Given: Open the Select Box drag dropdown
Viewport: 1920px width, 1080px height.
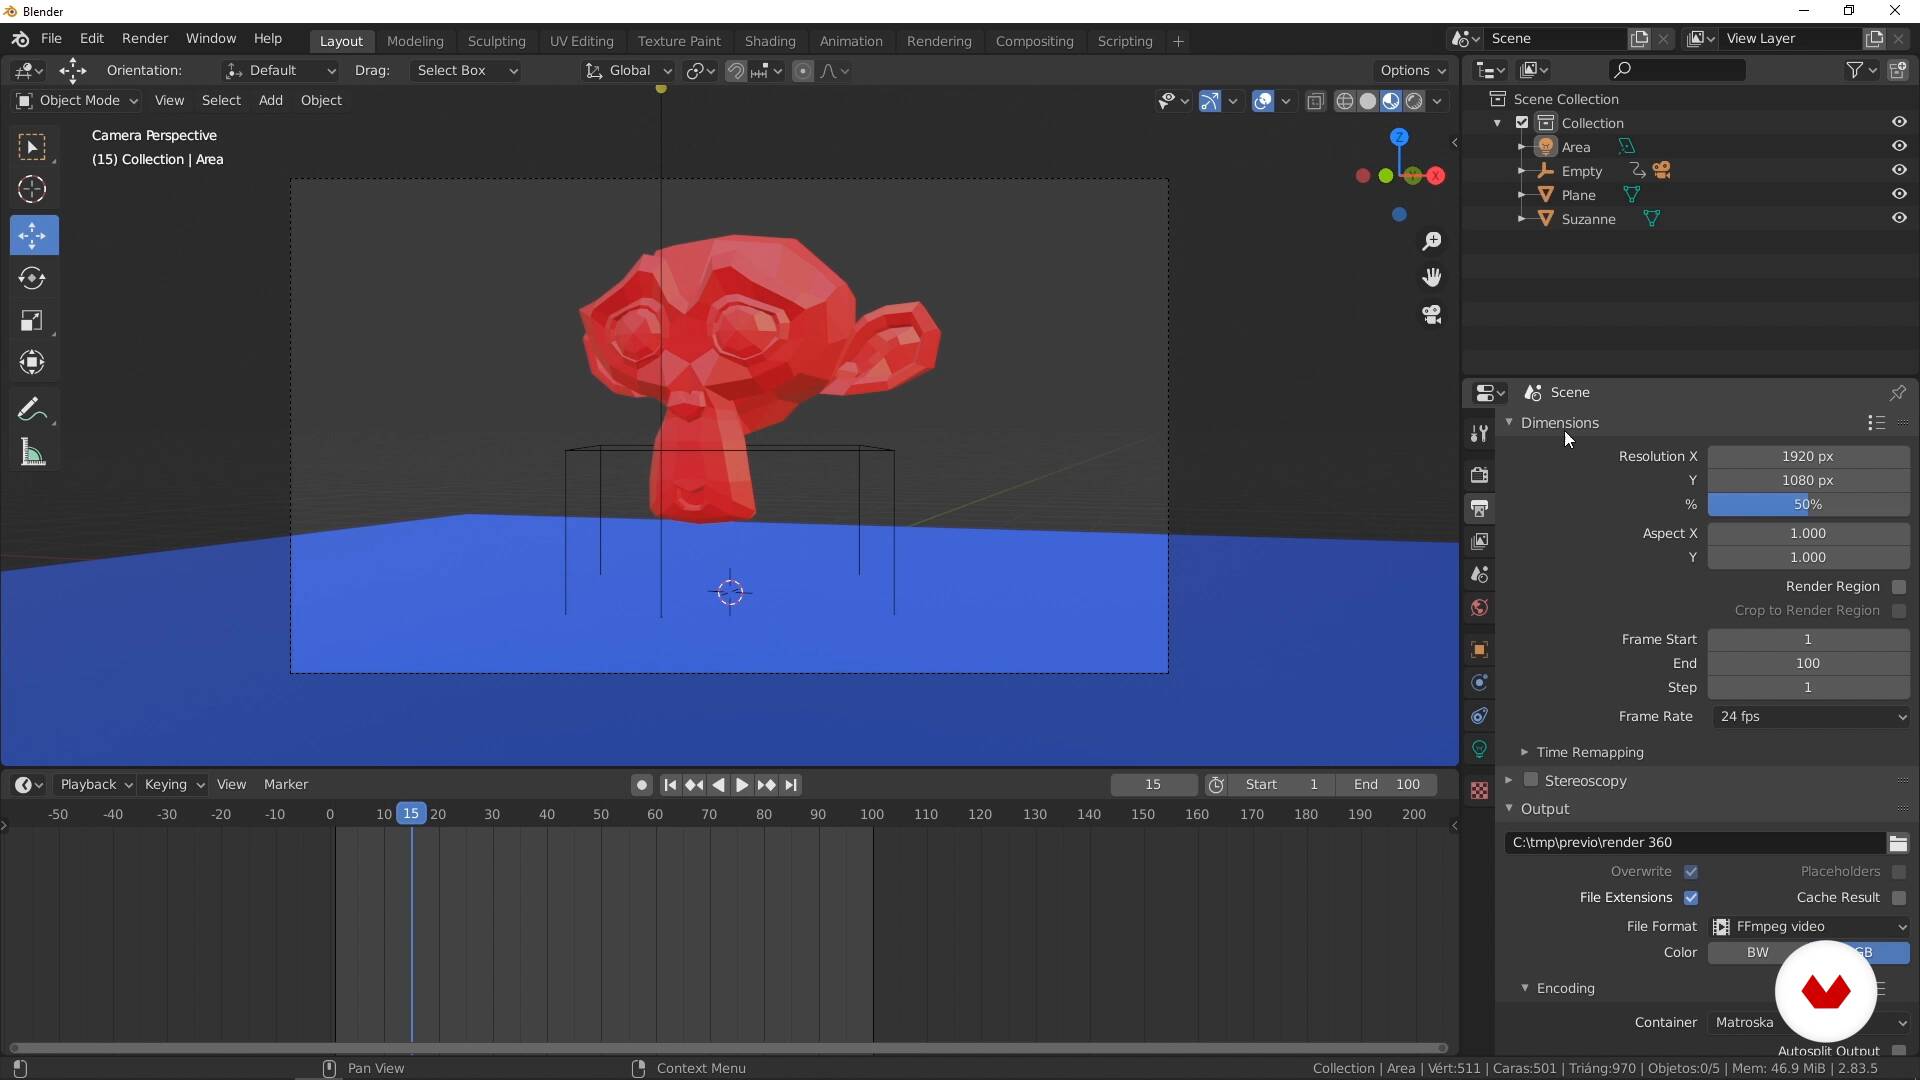Looking at the screenshot, I should pos(465,71).
